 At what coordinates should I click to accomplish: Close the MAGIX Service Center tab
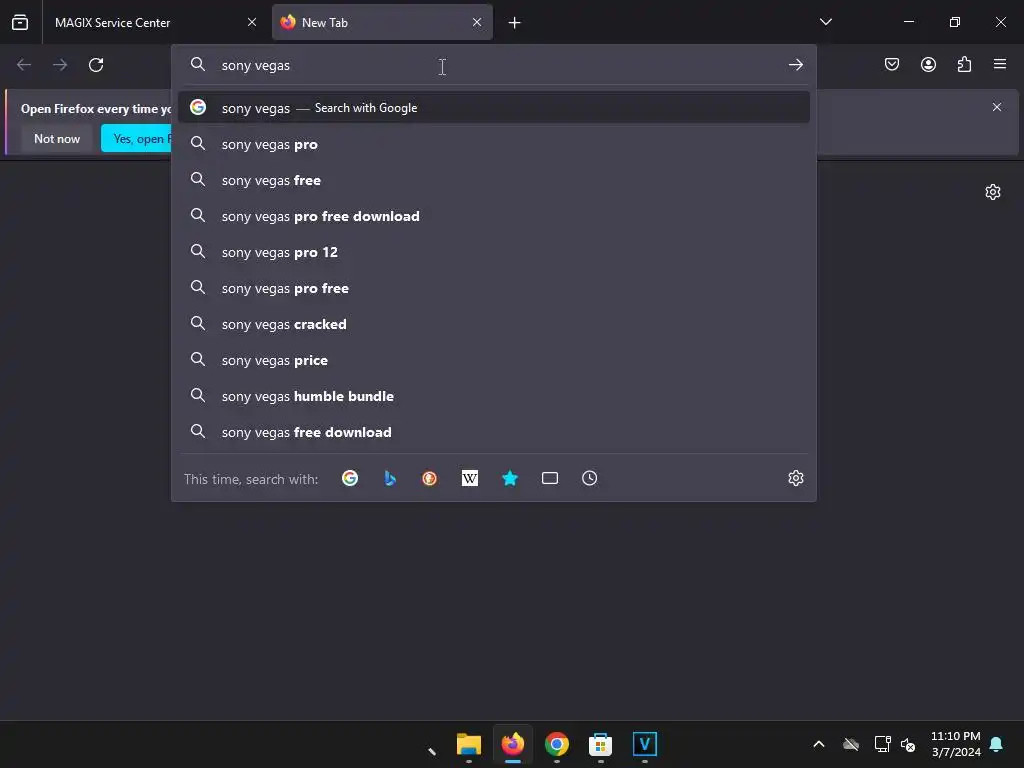click(x=252, y=22)
